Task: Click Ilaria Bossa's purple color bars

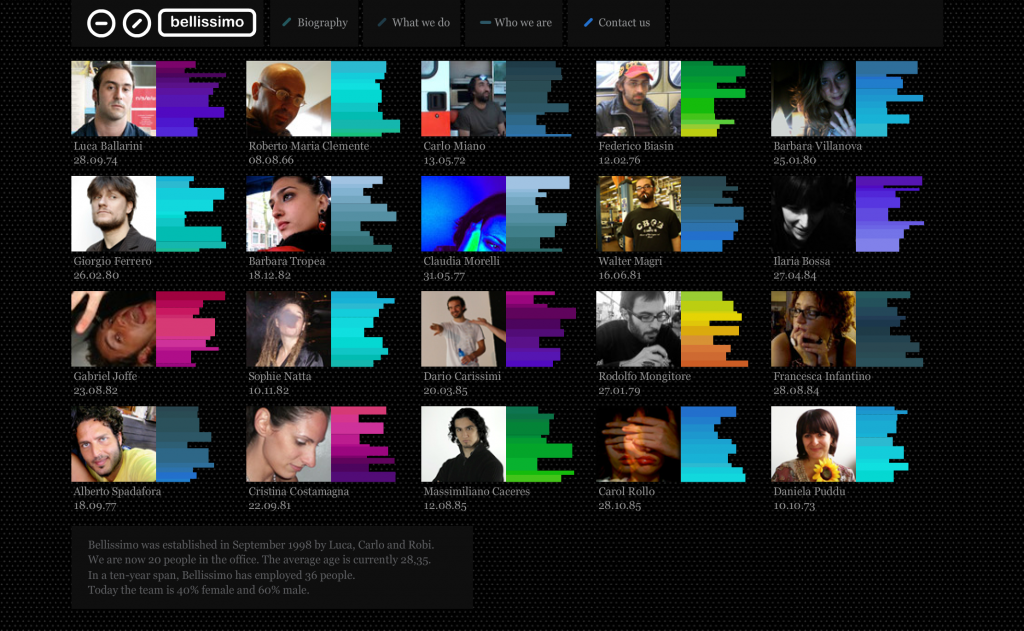Action: tap(888, 214)
